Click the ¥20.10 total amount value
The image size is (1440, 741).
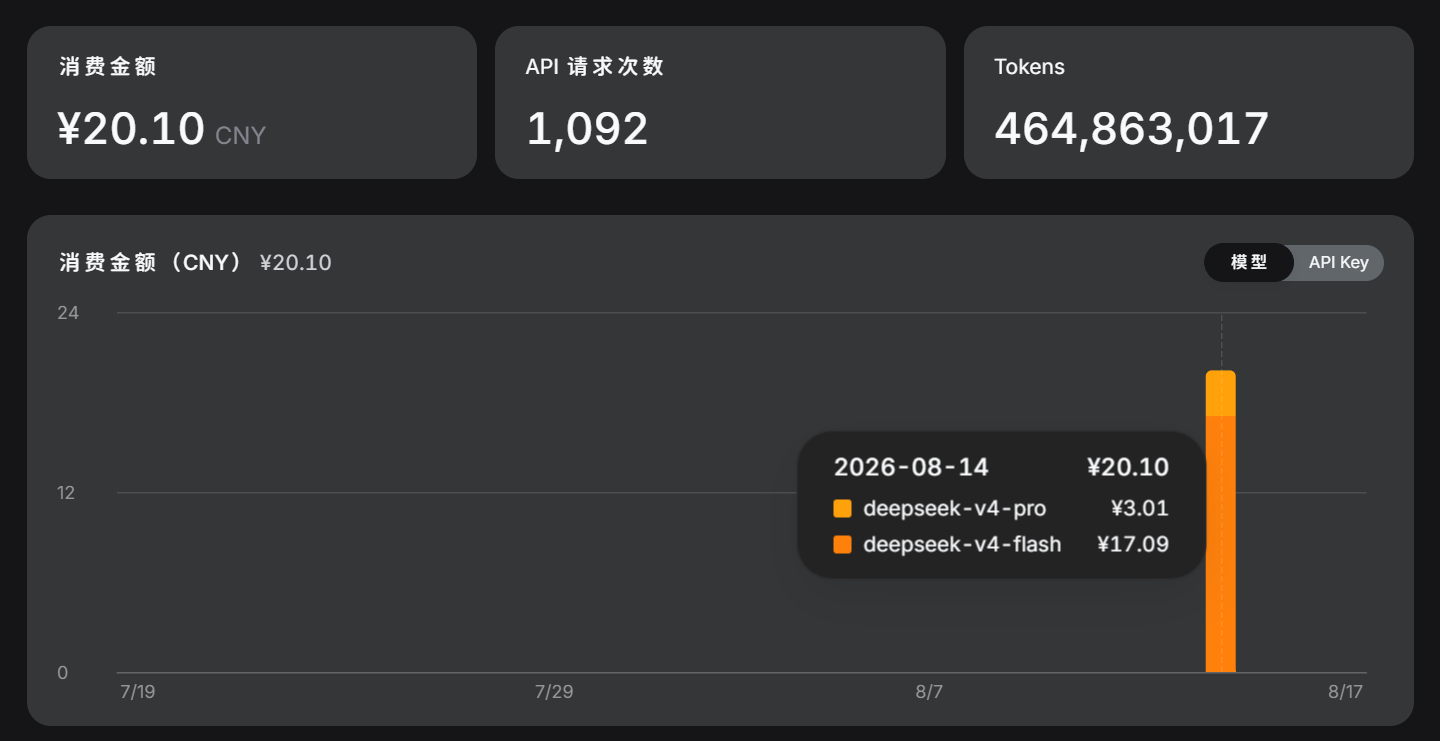[x=131, y=129]
